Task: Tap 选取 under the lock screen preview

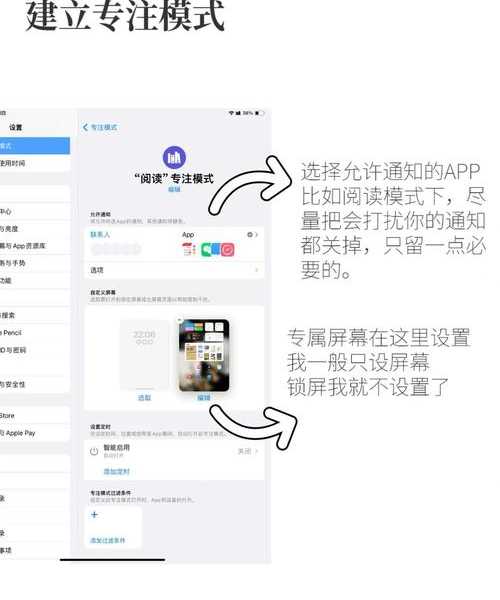Action: coord(144,398)
